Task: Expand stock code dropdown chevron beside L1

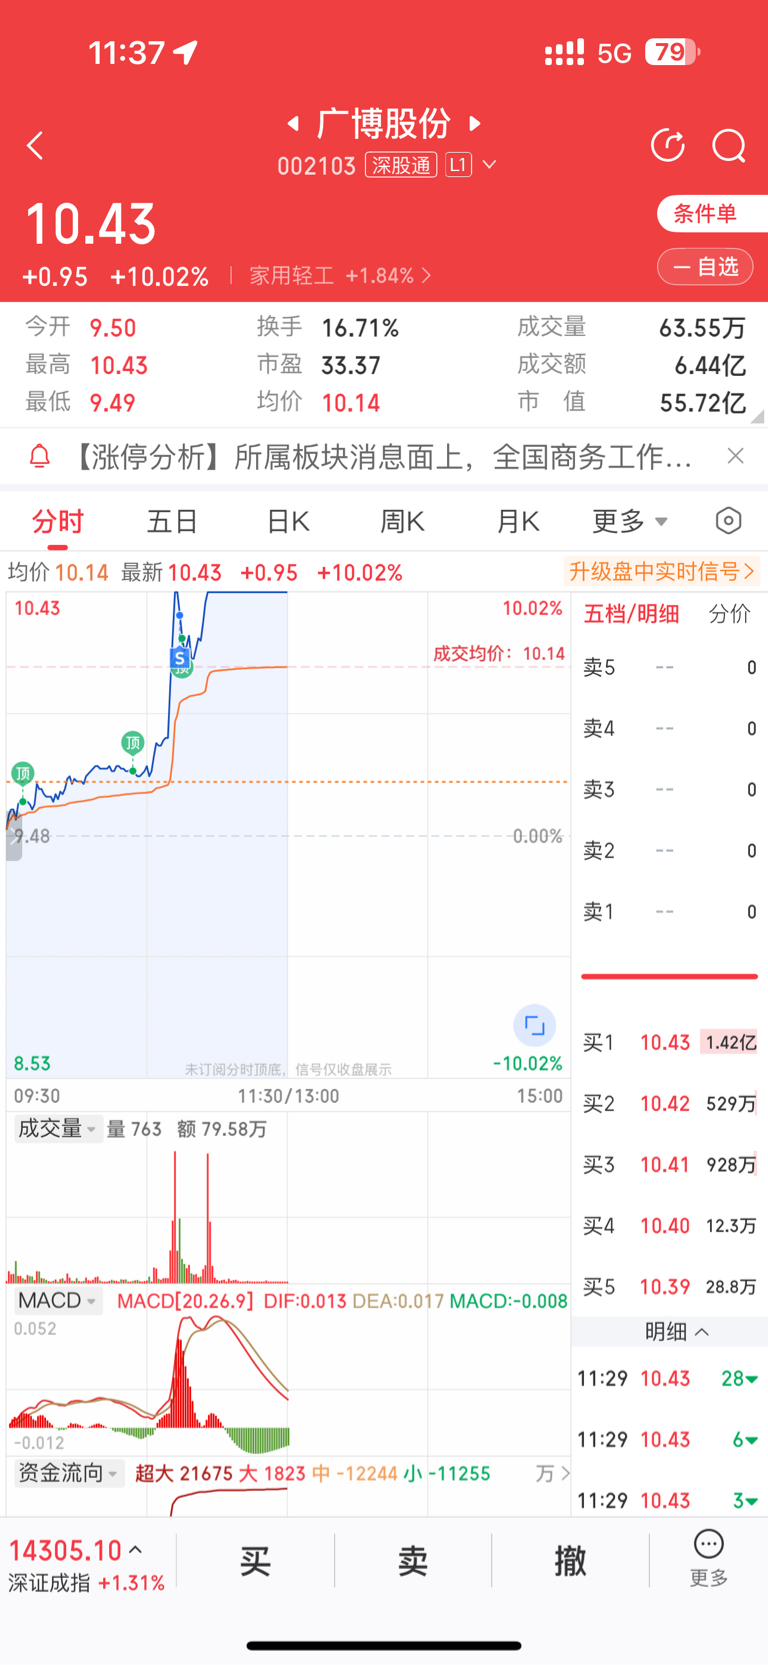Action: tap(489, 165)
